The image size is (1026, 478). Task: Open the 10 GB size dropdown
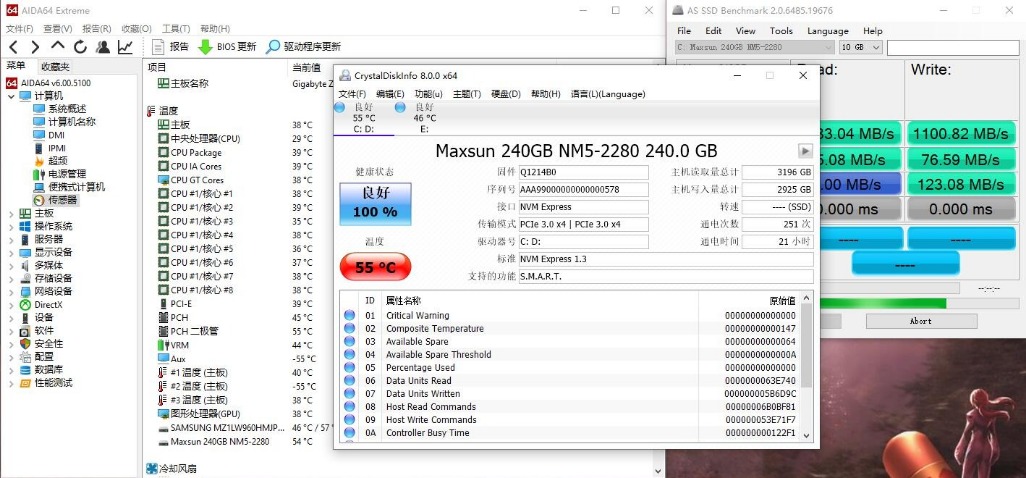(860, 47)
